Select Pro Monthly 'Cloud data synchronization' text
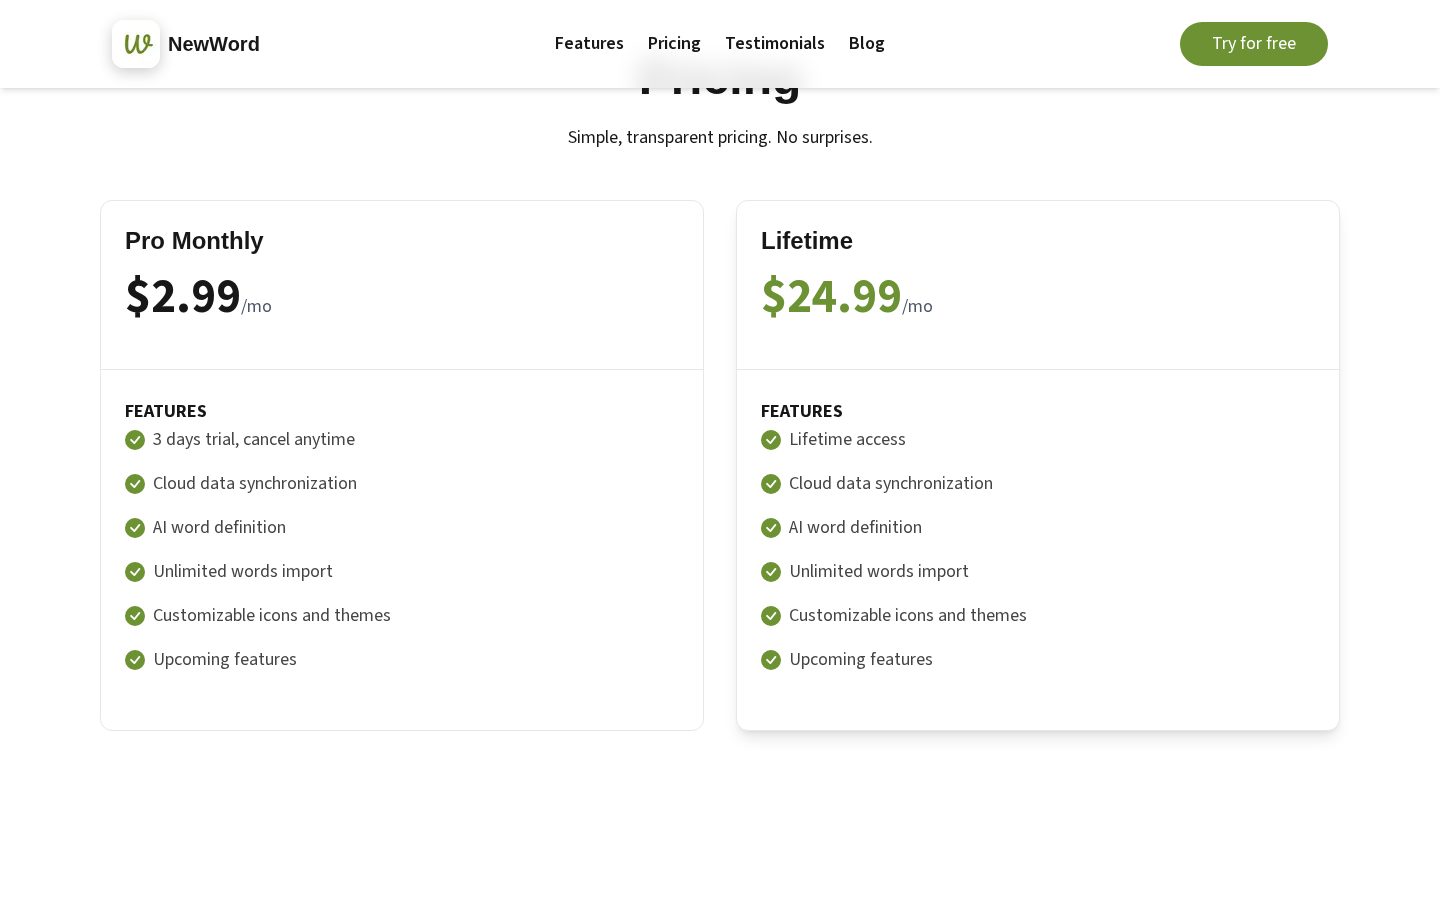Viewport: 1440px width, 900px height. click(x=255, y=483)
